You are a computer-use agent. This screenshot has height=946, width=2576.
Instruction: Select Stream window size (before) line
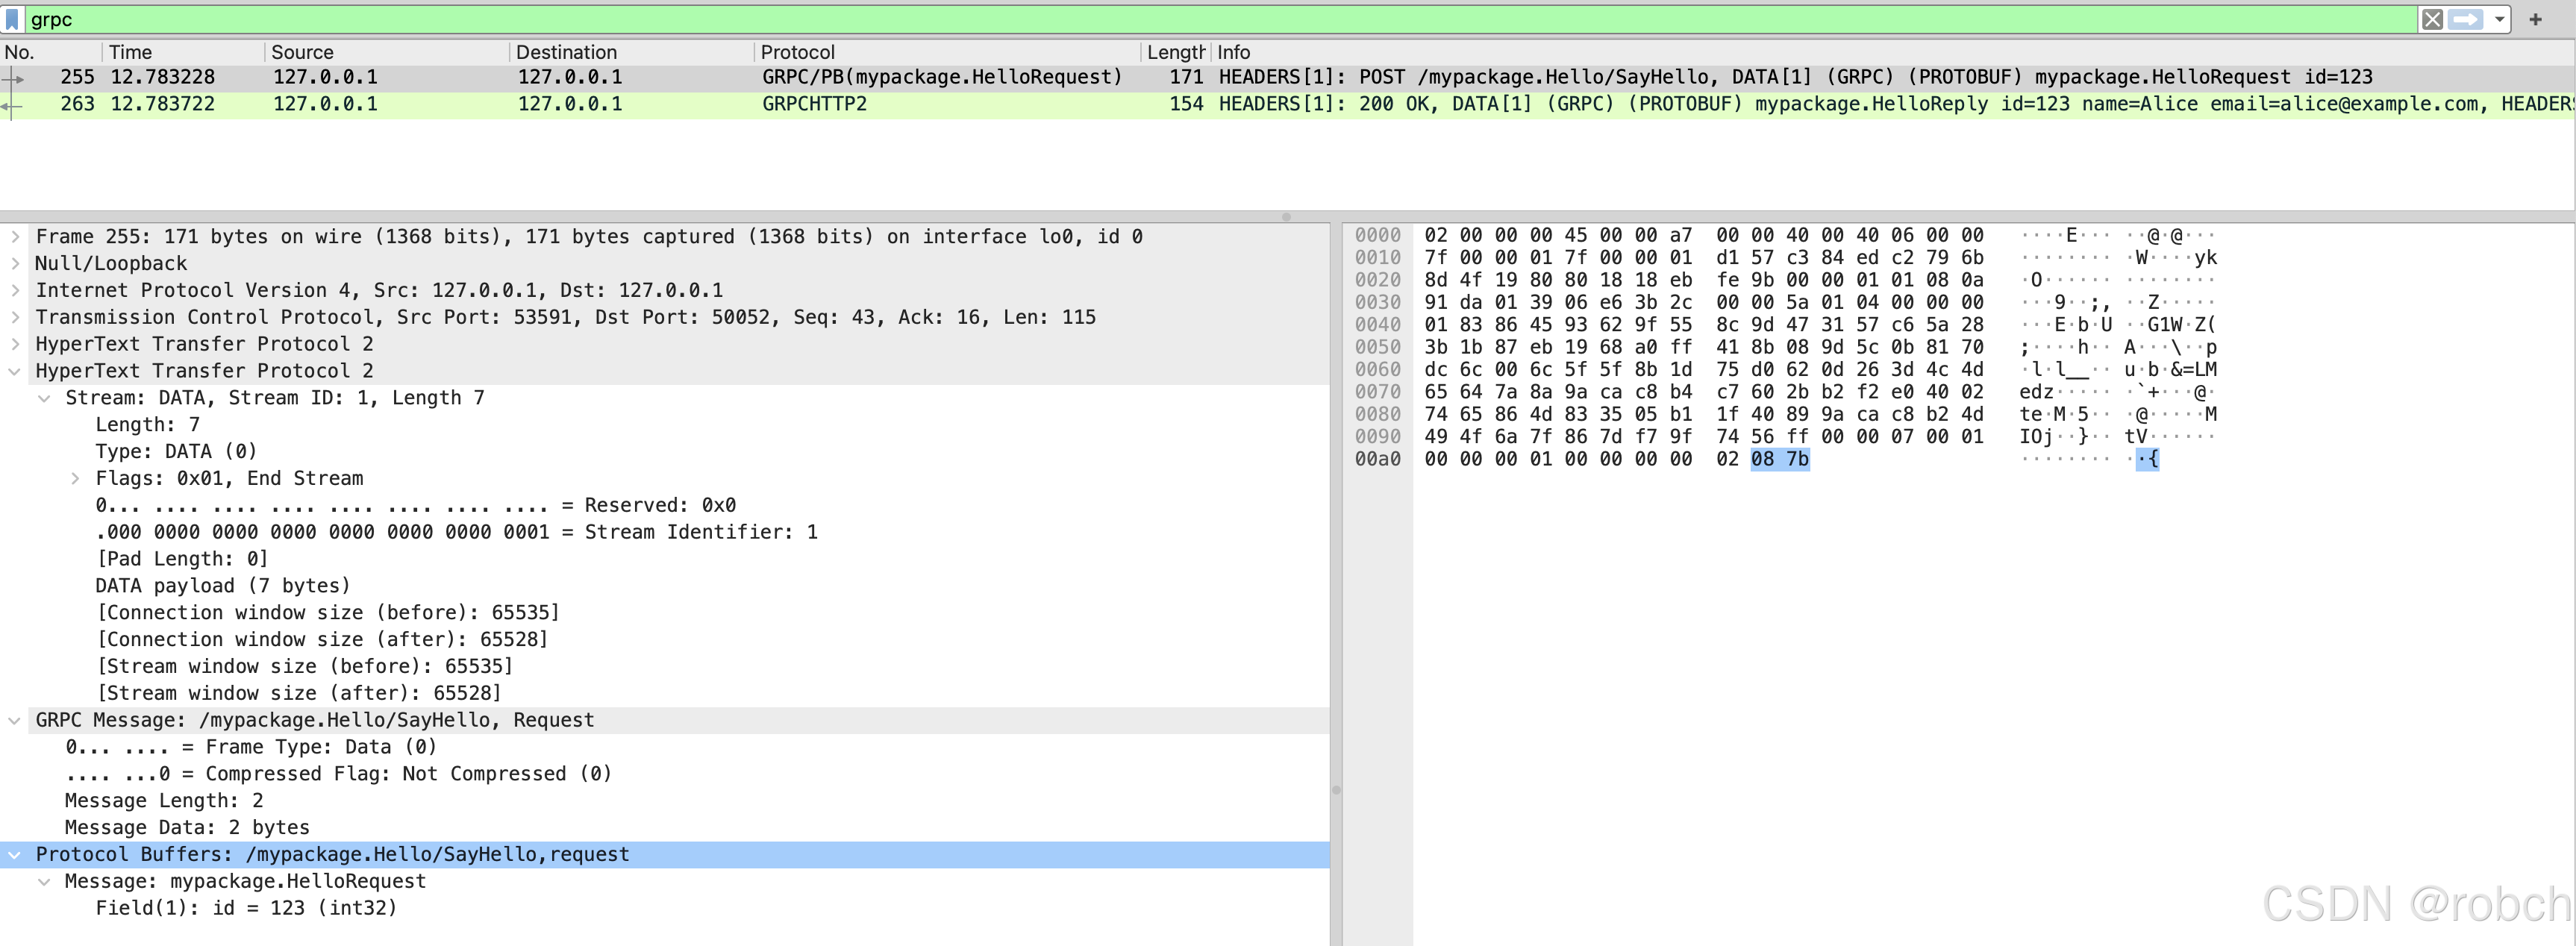tap(304, 667)
